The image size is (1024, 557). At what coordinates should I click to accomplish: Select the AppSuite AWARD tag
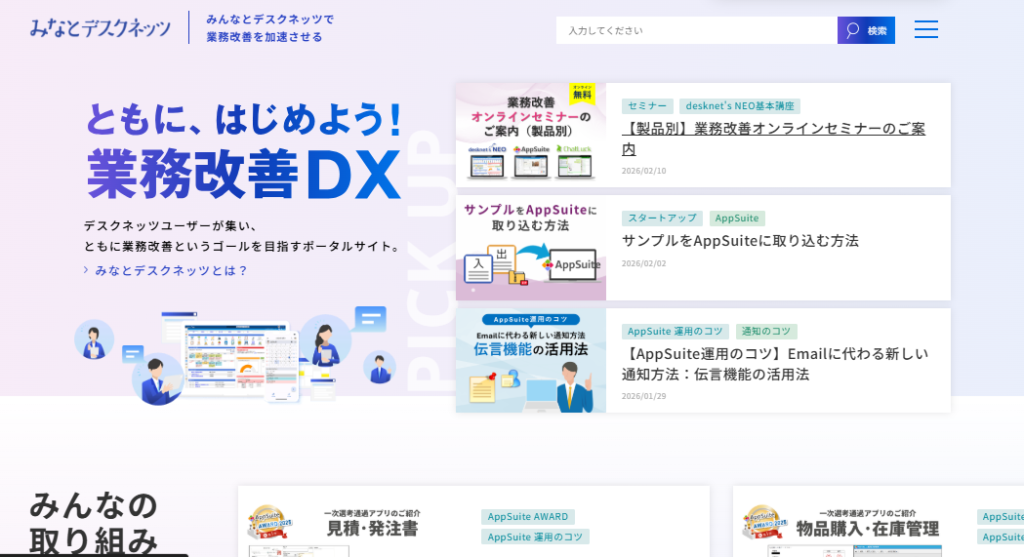coord(527,517)
